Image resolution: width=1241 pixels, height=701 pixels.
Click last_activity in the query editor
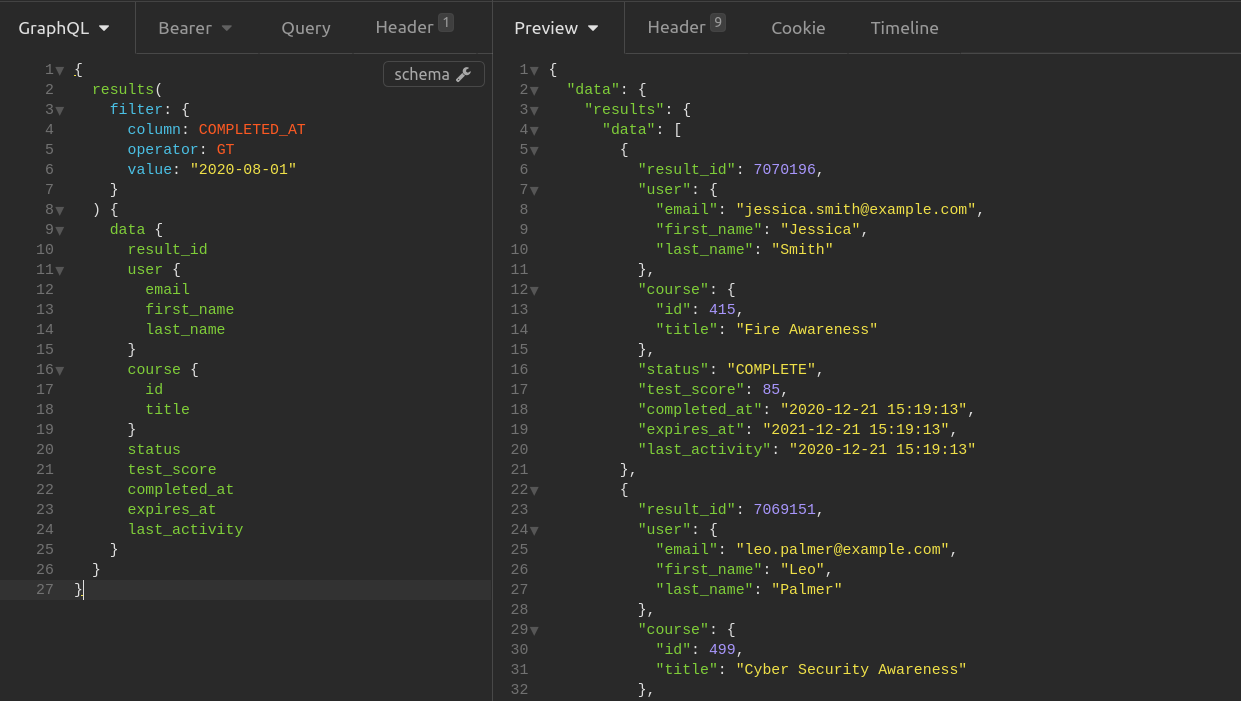[185, 529]
